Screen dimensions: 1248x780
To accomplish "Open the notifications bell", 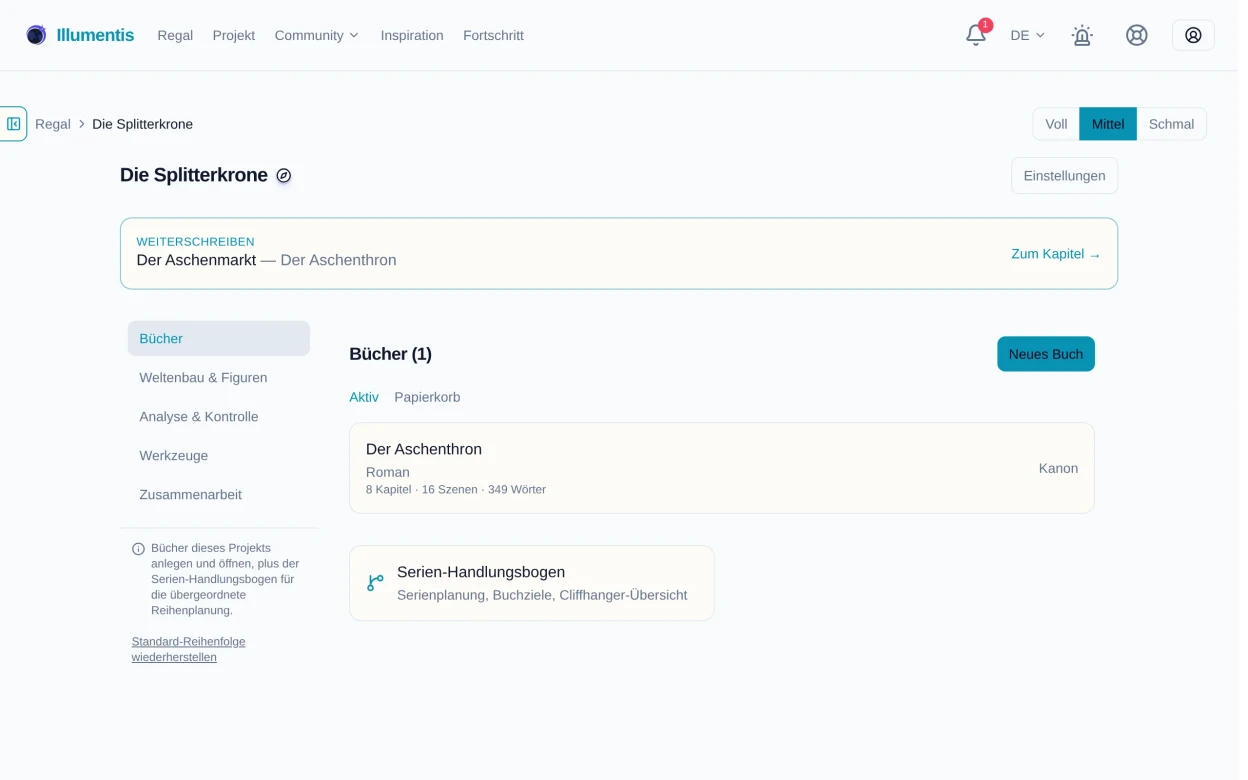I will [x=976, y=35].
